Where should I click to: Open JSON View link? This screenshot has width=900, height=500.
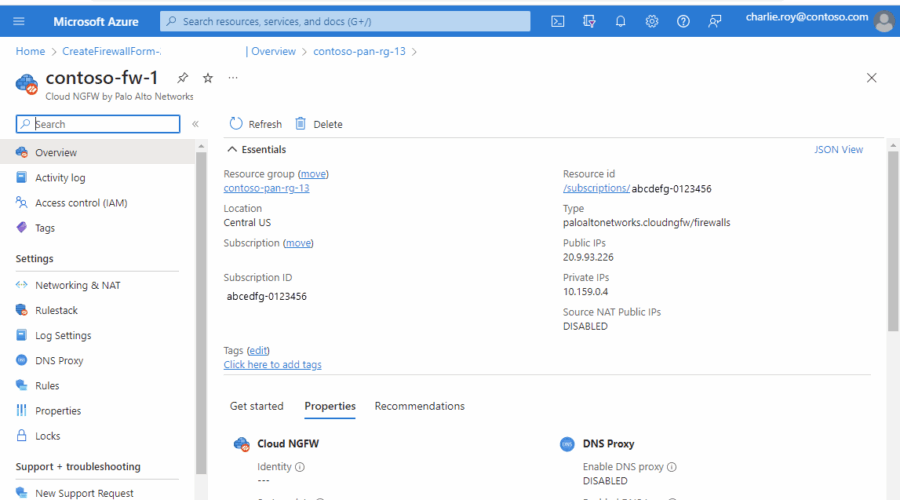click(x=838, y=150)
